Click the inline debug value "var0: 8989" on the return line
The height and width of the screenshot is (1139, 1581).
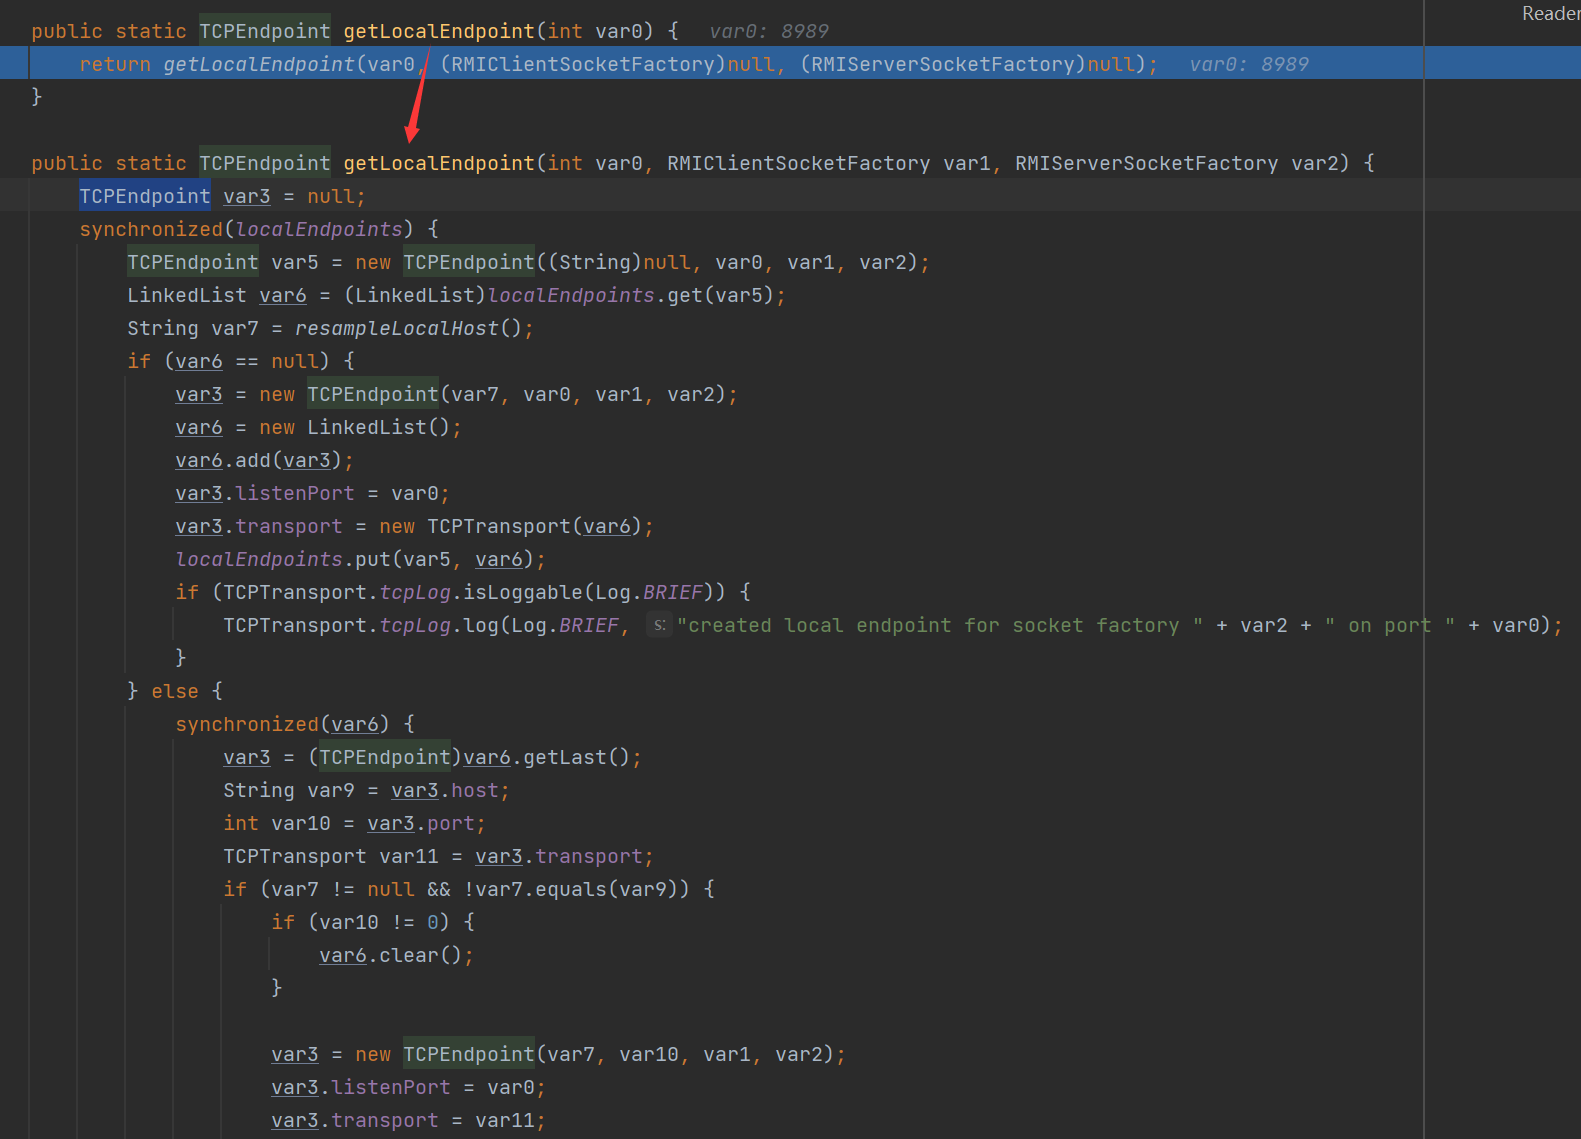(x=1249, y=64)
